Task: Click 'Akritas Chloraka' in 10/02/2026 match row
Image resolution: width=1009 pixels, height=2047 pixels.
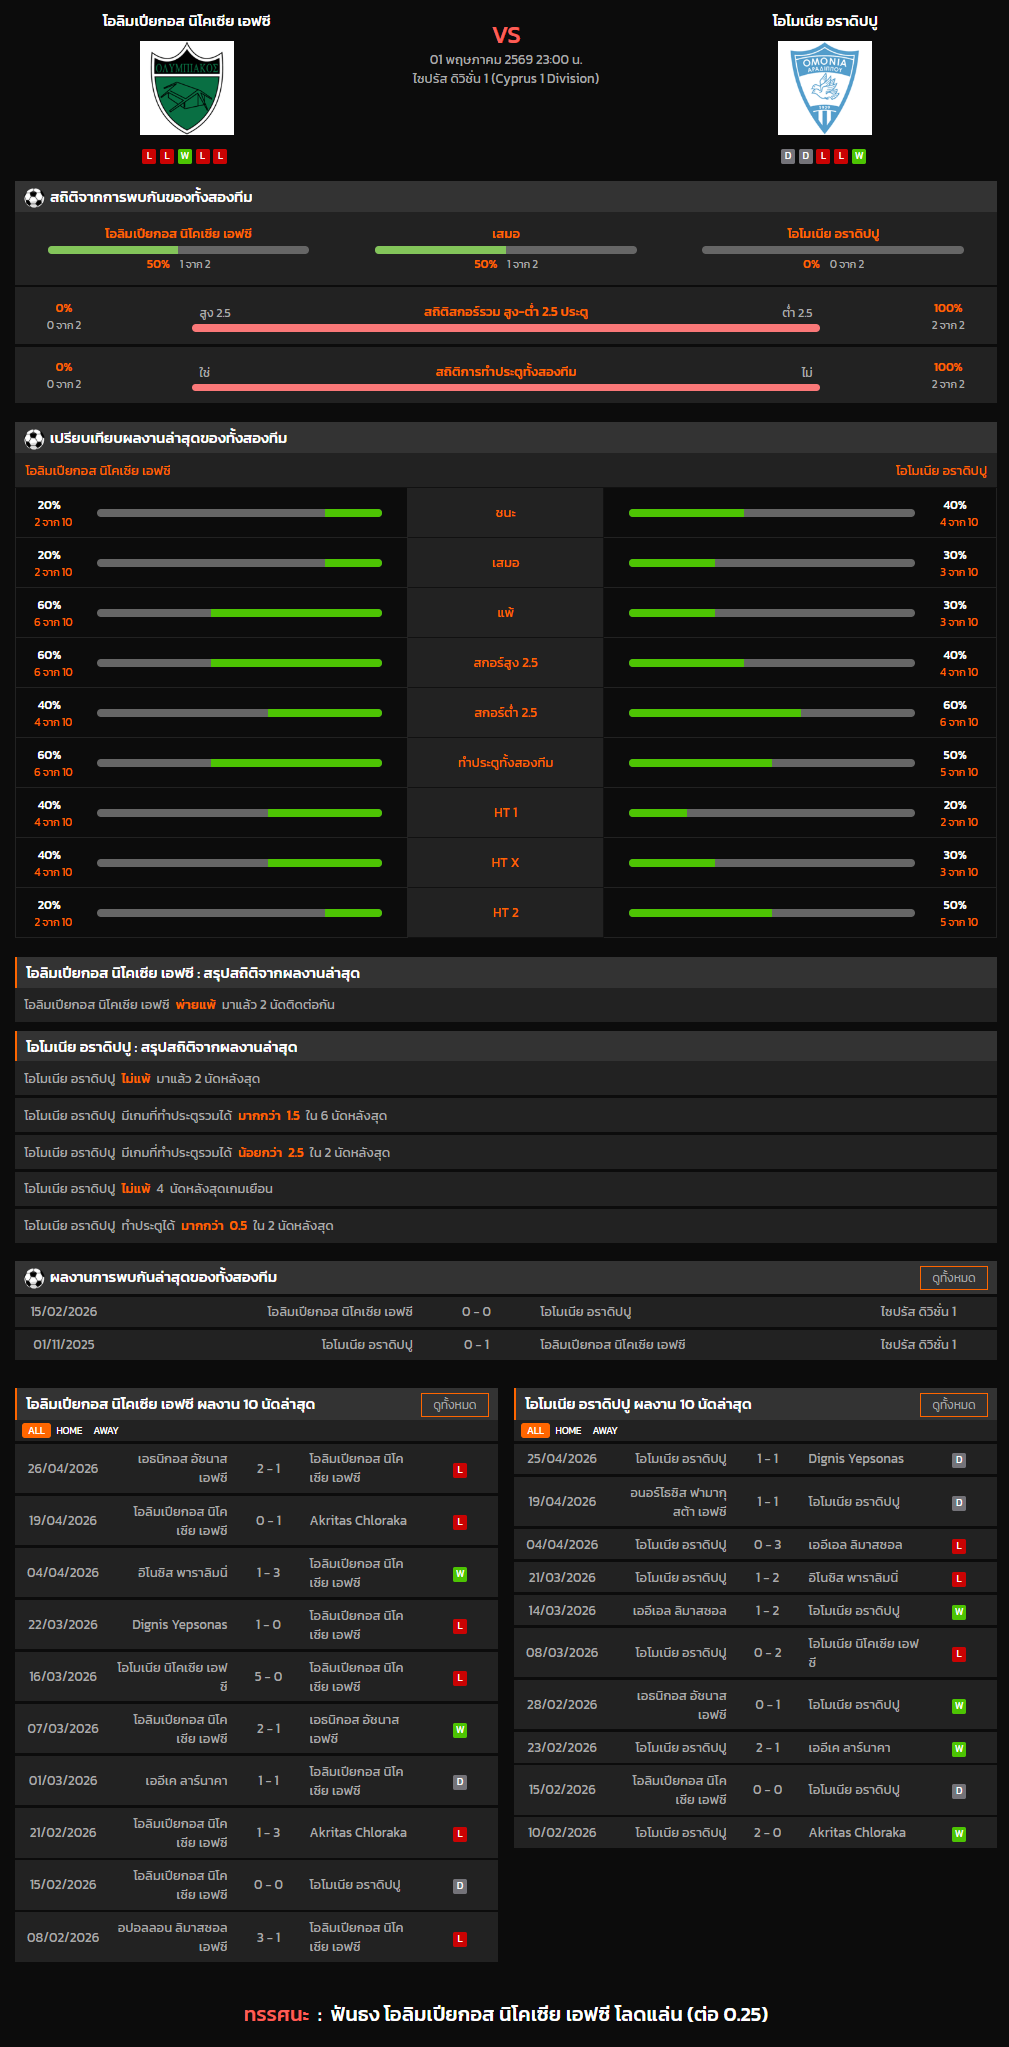Action: pyautogui.click(x=857, y=1833)
